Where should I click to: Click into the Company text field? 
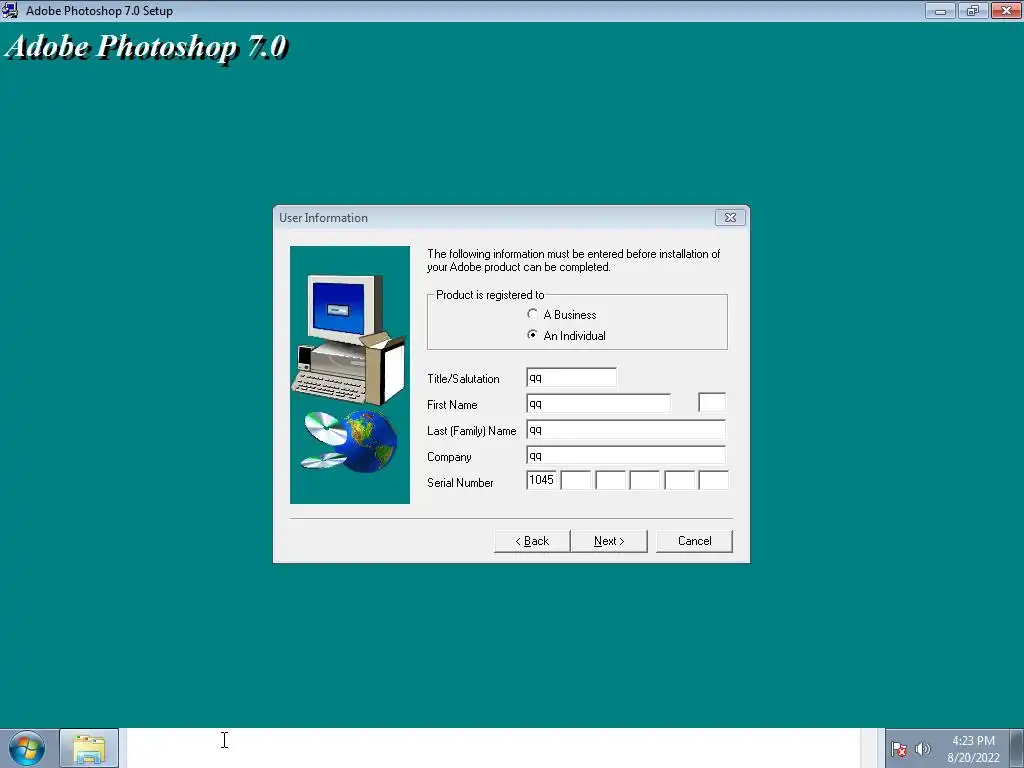click(626, 455)
